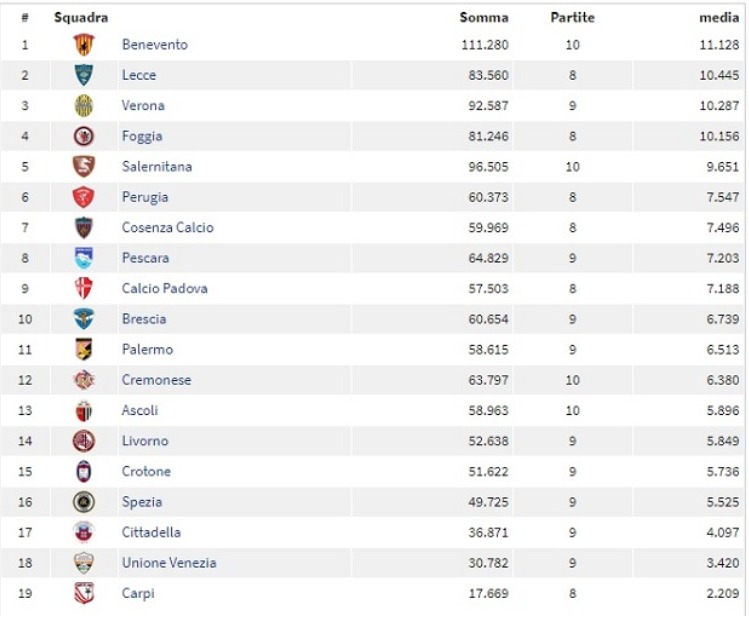The image size is (749, 621).
Task: Follow the Brescia team name link
Action: [x=144, y=319]
